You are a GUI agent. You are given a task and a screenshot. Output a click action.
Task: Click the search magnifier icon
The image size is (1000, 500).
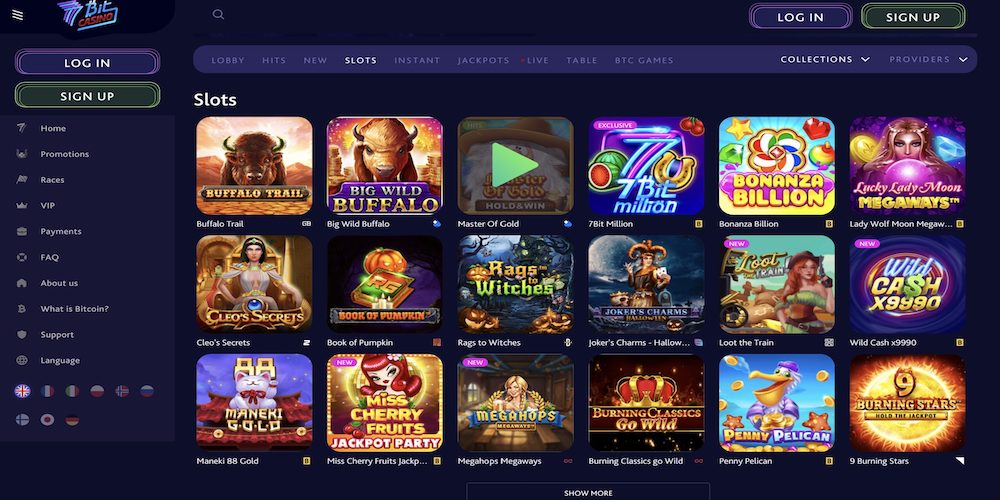pos(218,14)
